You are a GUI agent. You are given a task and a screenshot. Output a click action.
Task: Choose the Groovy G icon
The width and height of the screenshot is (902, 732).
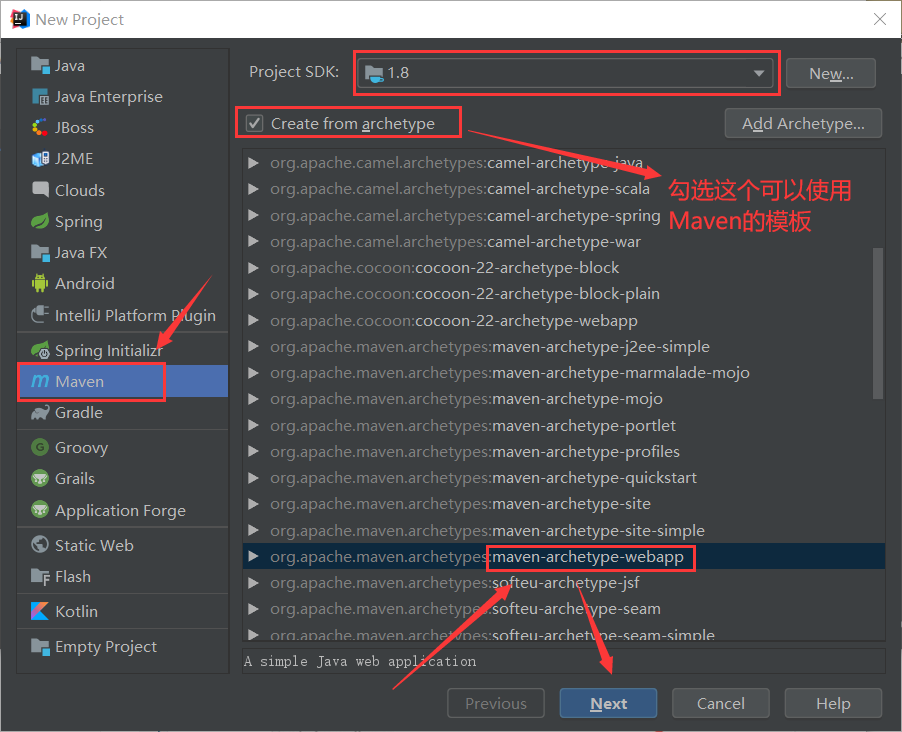click(40, 447)
